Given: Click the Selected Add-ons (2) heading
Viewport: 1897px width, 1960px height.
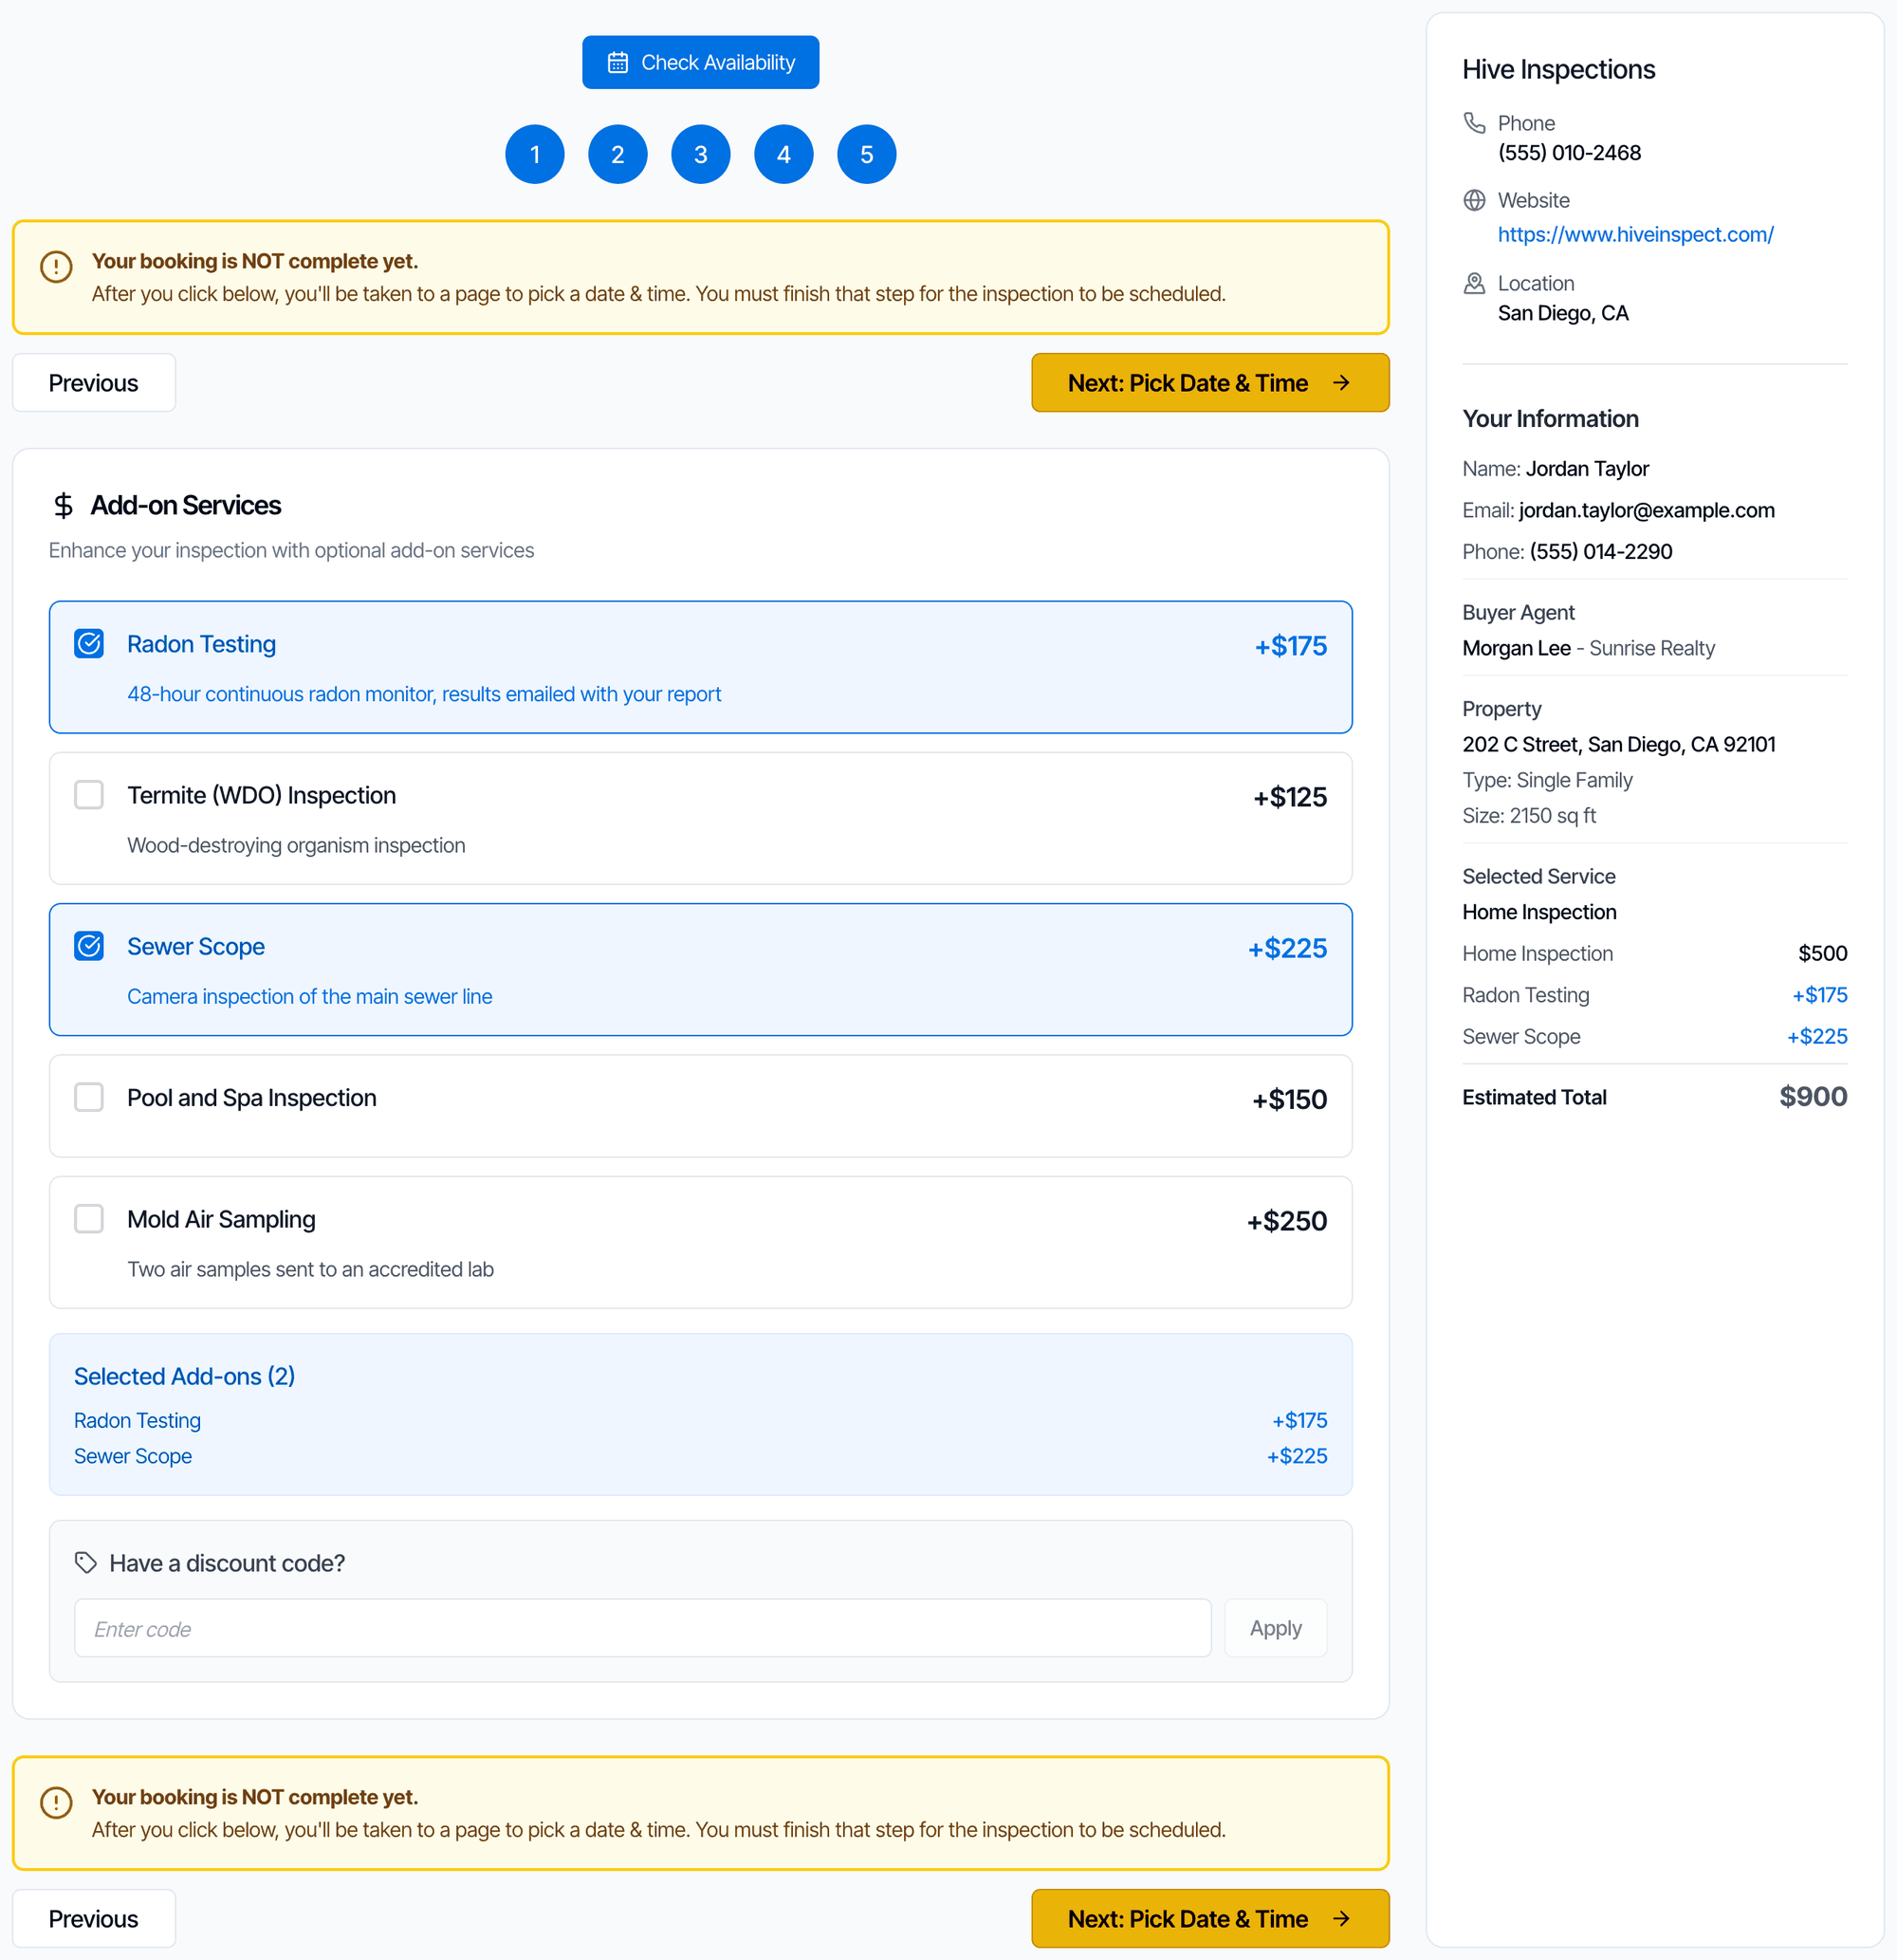Looking at the screenshot, I should coord(184,1376).
